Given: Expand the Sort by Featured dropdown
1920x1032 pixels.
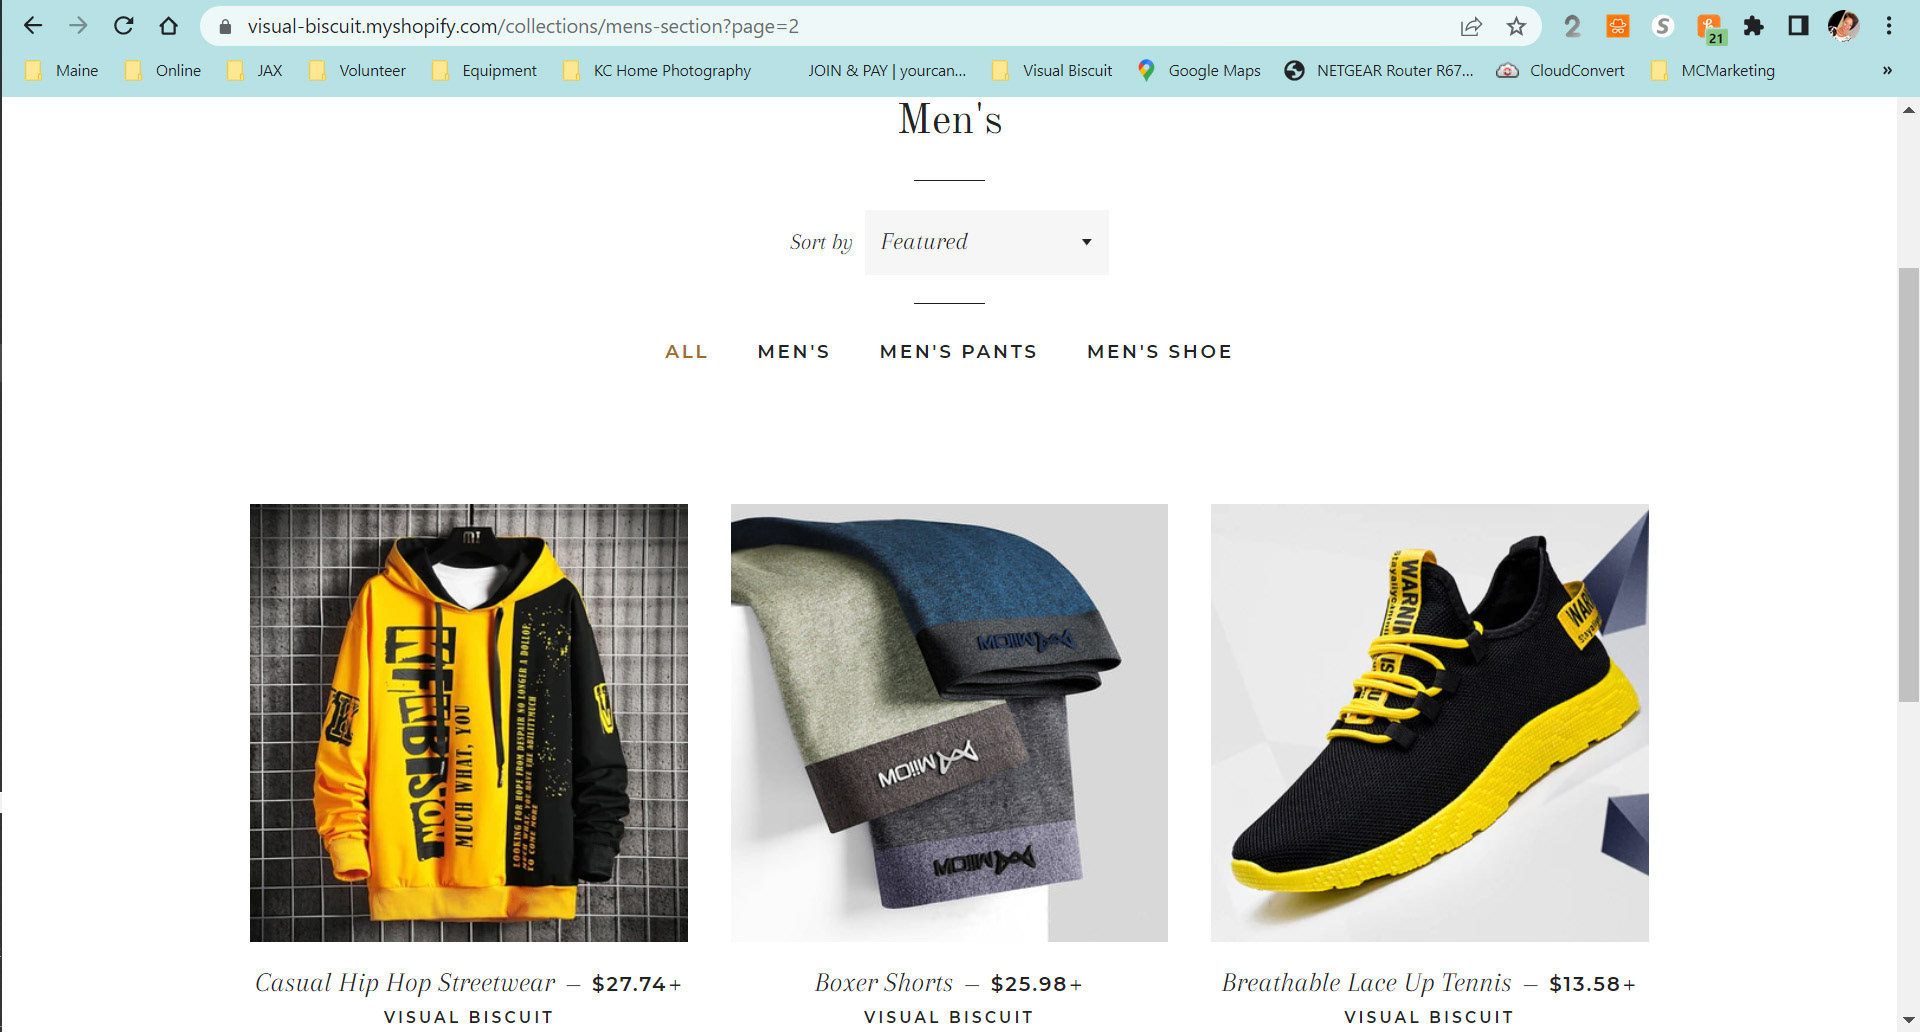Looking at the screenshot, I should (986, 242).
